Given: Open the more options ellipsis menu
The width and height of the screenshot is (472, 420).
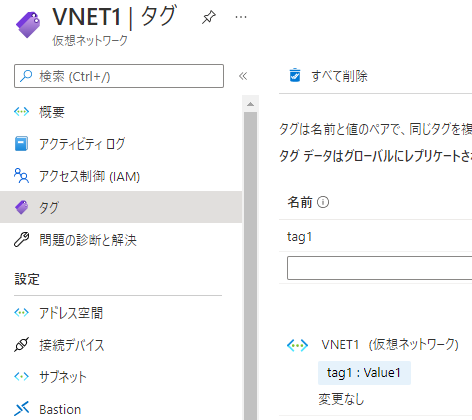Looking at the screenshot, I should (241, 17).
